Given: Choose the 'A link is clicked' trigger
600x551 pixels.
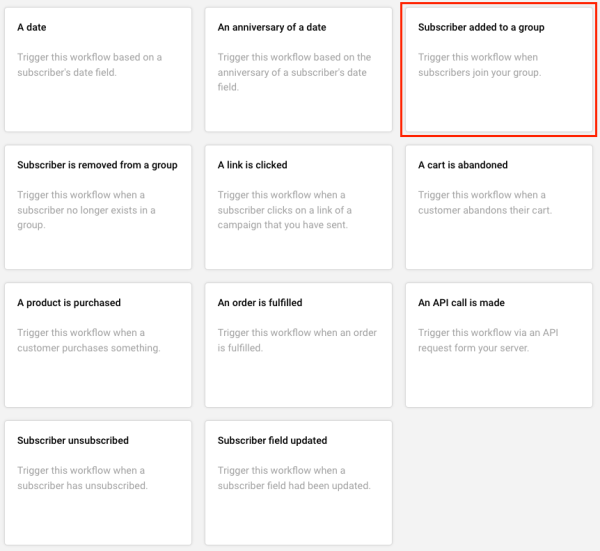Looking at the screenshot, I should pos(298,207).
